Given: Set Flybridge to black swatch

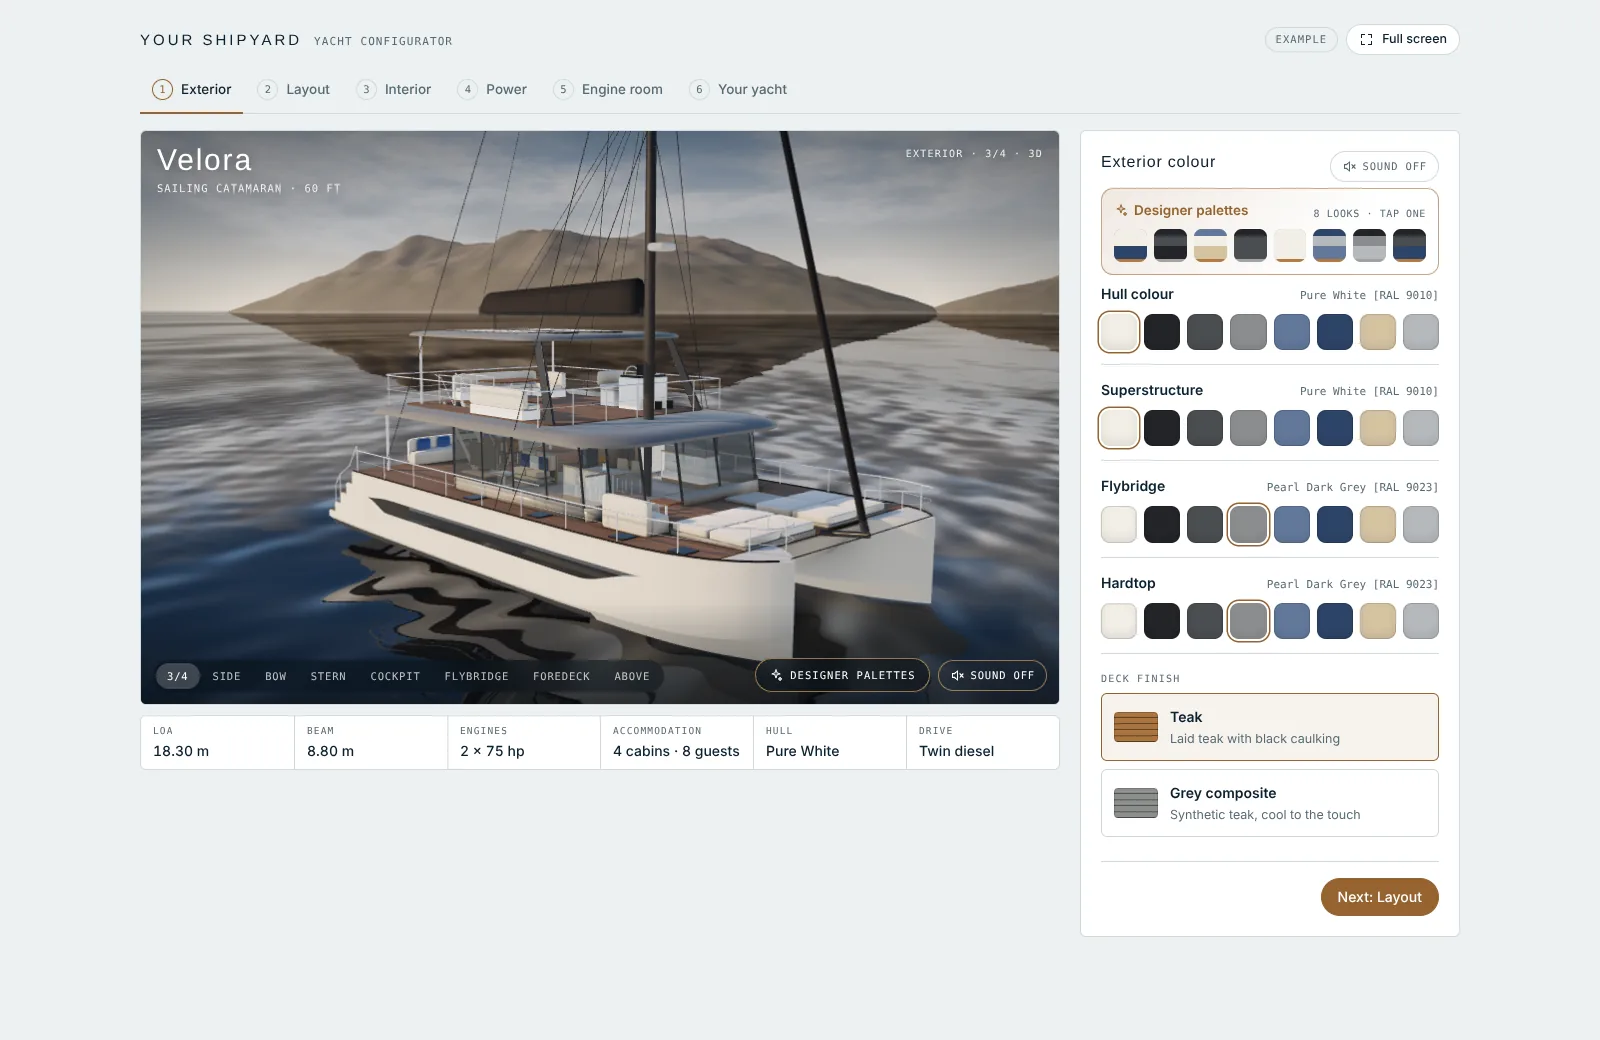Looking at the screenshot, I should pos(1162,524).
